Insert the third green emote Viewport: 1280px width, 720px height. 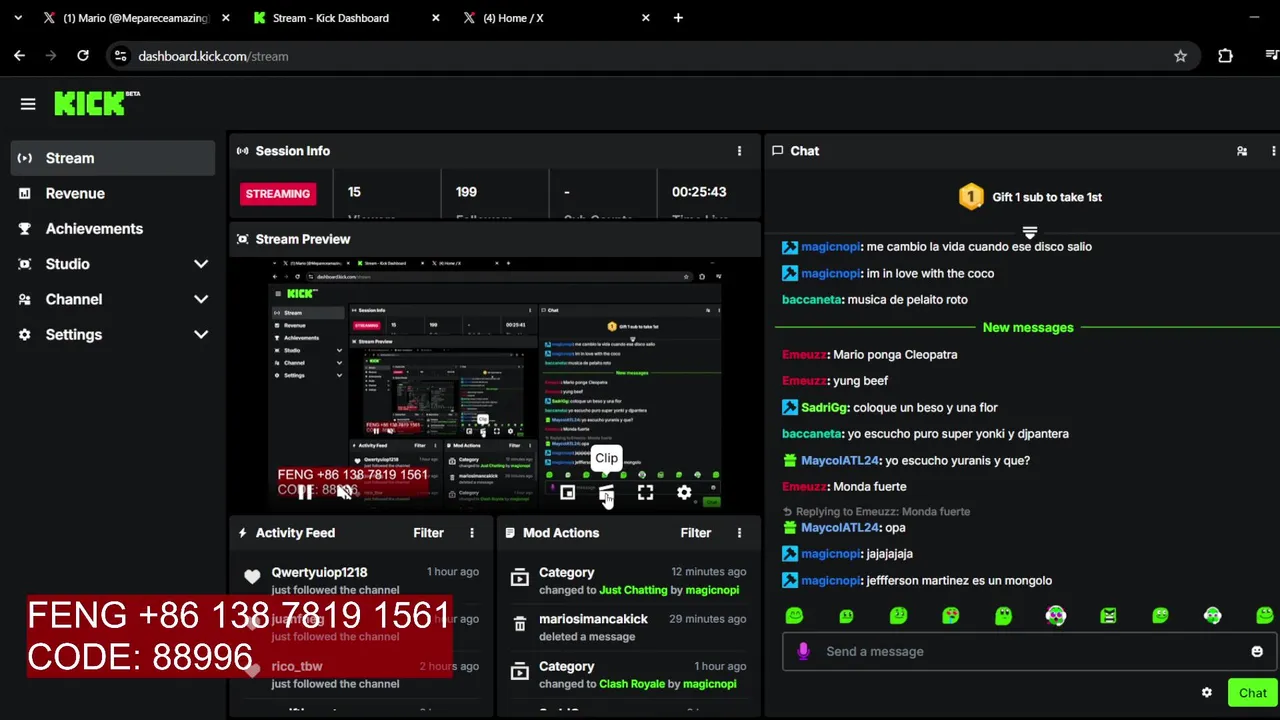(x=898, y=616)
